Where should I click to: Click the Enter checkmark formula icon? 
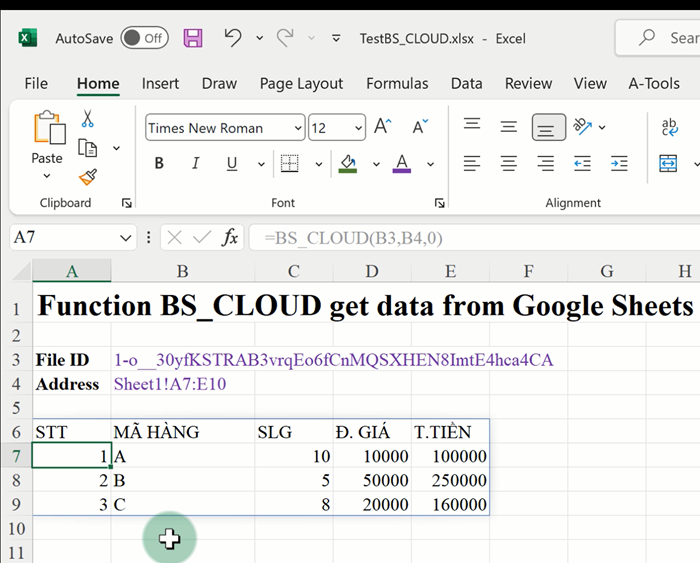click(x=202, y=238)
